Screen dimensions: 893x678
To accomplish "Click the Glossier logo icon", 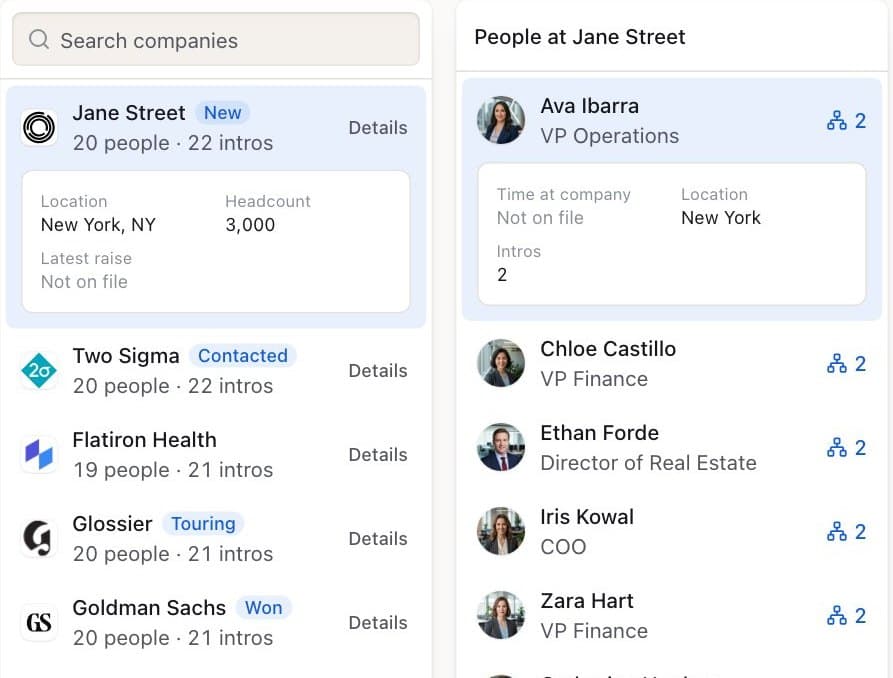I will click(39, 538).
